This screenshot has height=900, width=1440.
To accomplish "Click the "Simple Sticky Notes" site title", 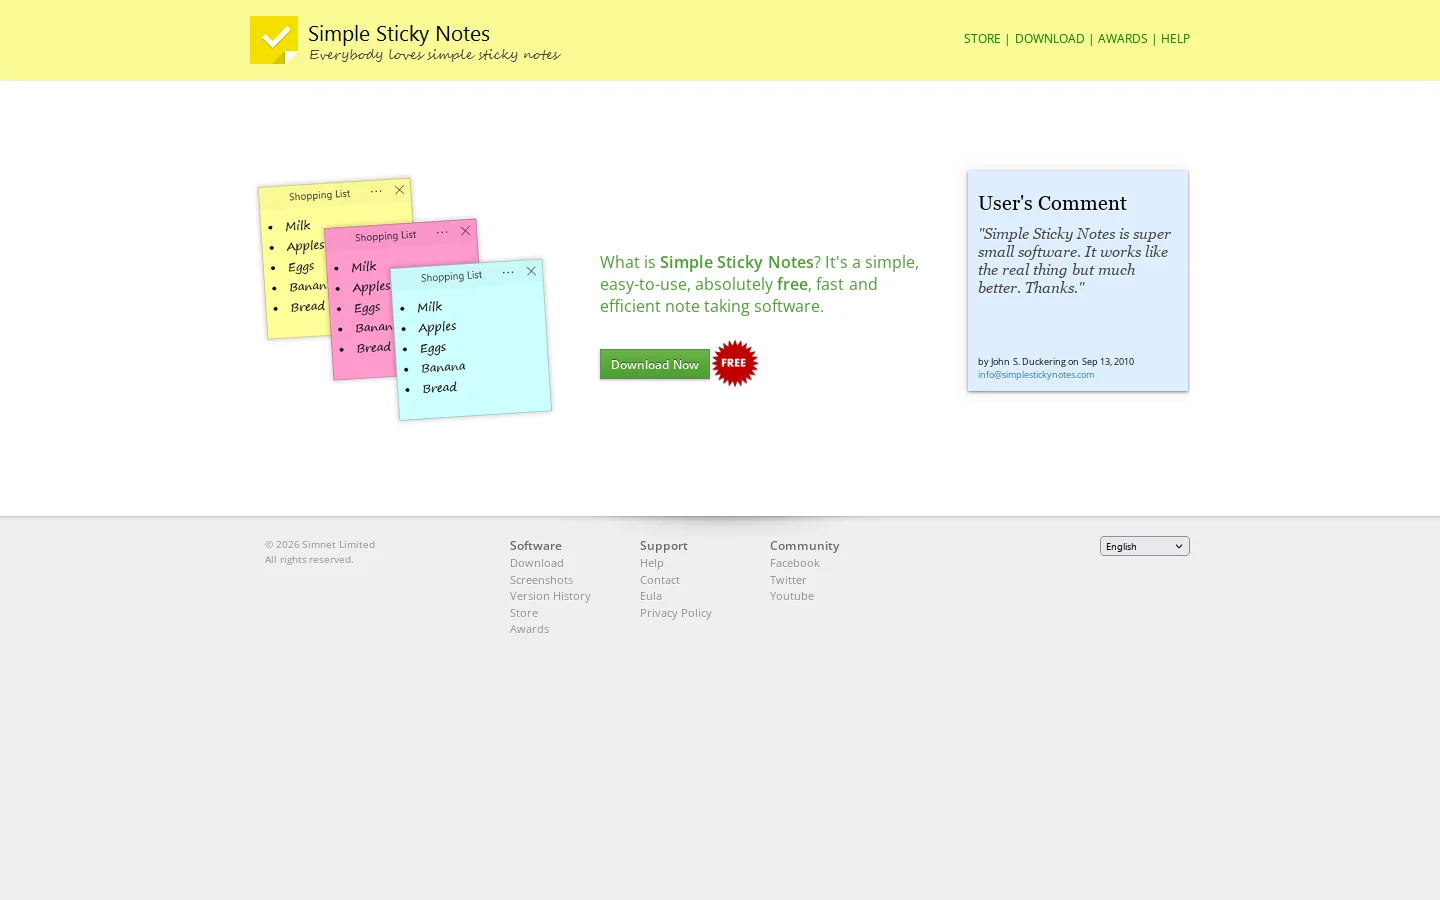I will [x=399, y=34].
